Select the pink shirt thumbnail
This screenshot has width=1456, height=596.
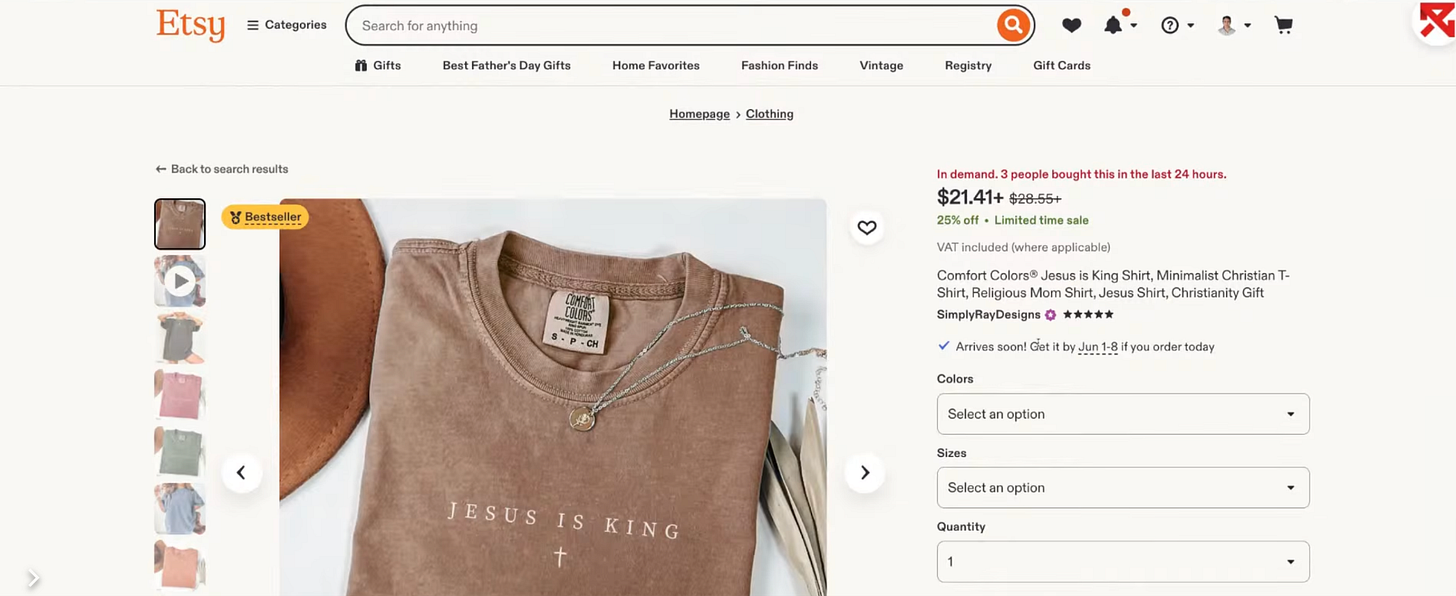pyautogui.click(x=180, y=395)
